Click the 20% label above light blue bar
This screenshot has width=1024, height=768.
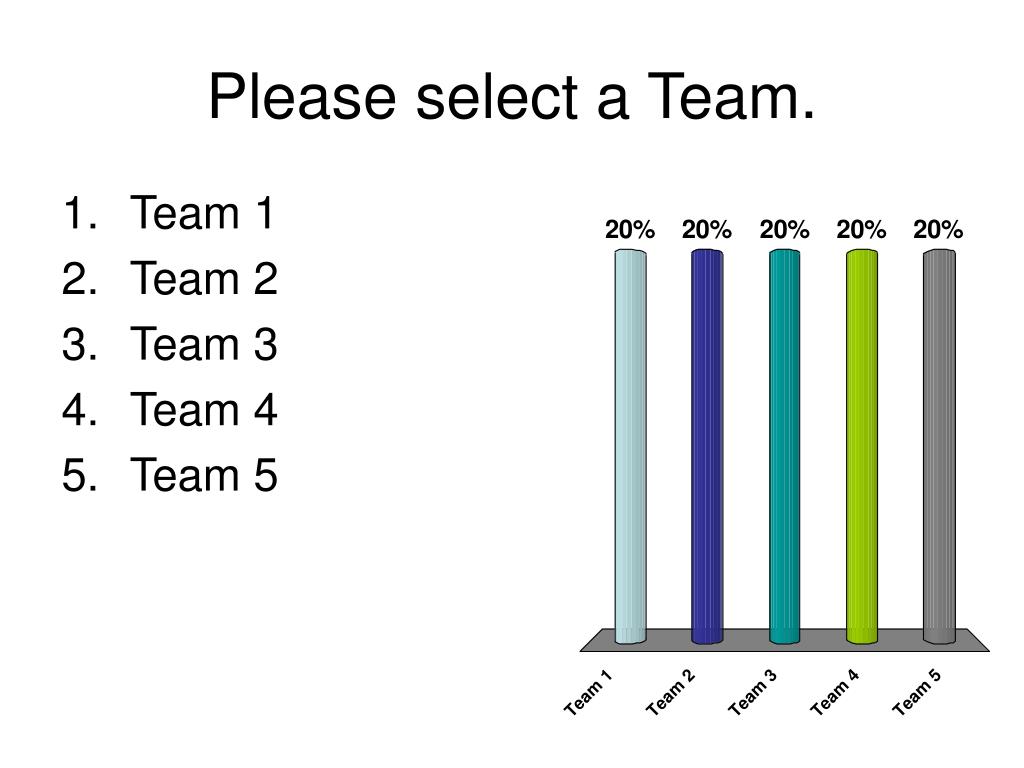click(x=630, y=230)
